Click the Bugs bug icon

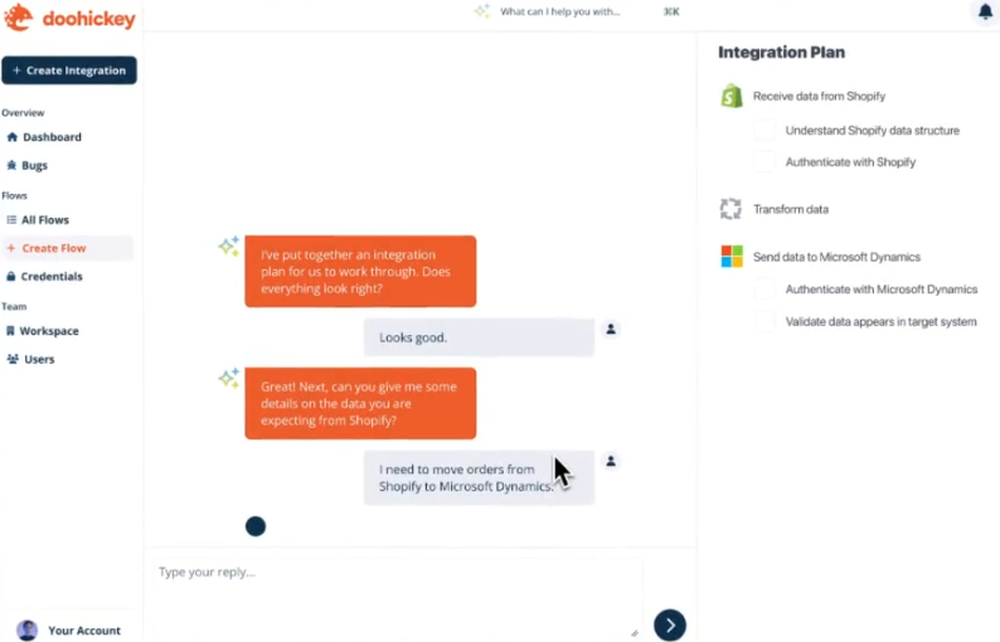click(x=11, y=165)
